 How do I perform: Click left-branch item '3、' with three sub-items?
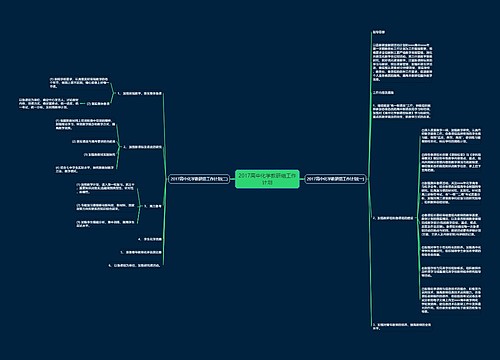[153, 206]
